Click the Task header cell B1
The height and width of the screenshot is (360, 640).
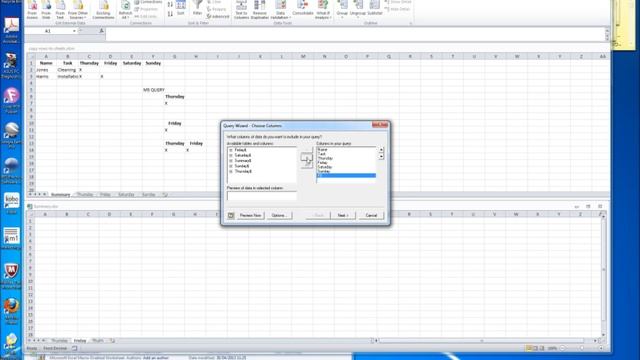click(x=67, y=63)
